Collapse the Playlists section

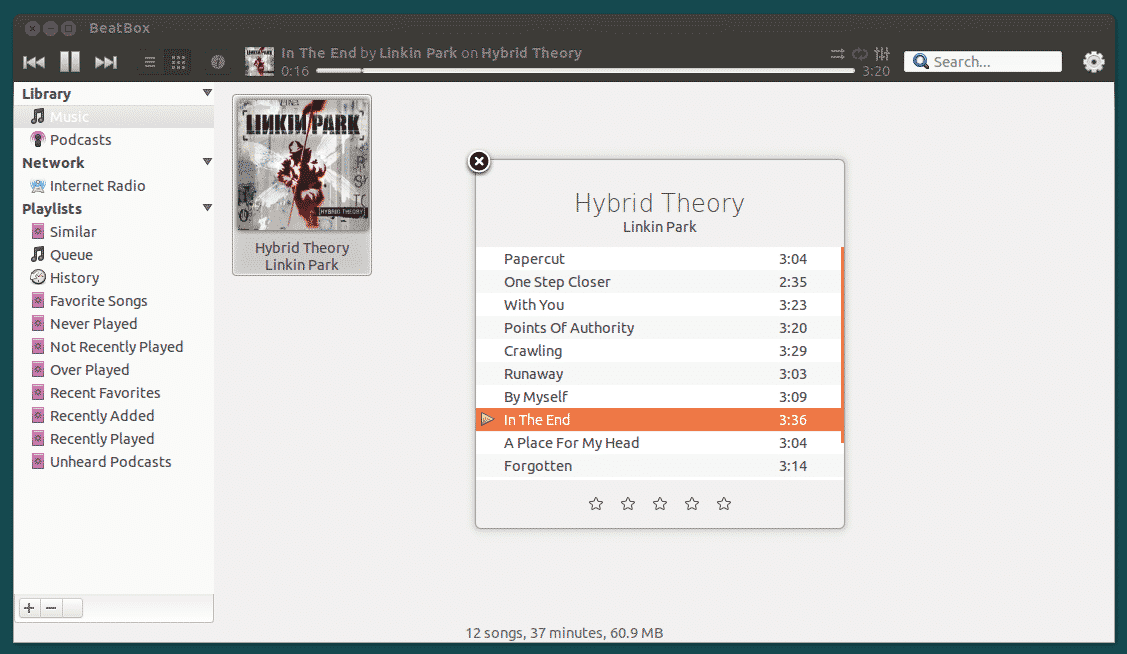[x=207, y=208]
